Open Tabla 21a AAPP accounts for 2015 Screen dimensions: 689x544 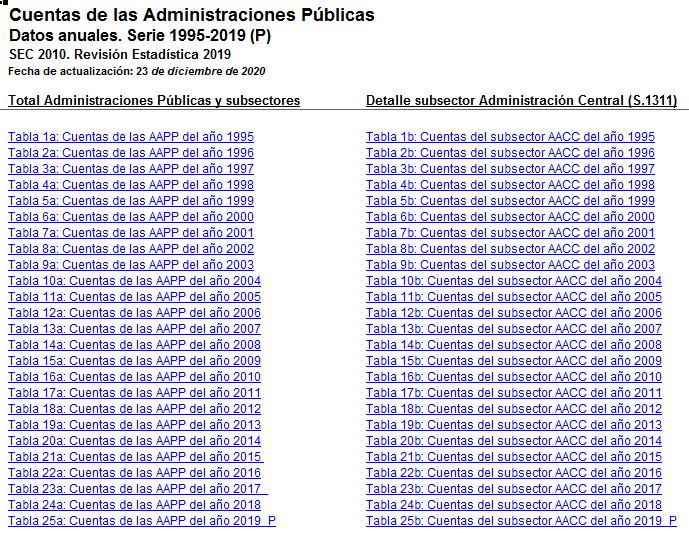[x=134, y=457]
